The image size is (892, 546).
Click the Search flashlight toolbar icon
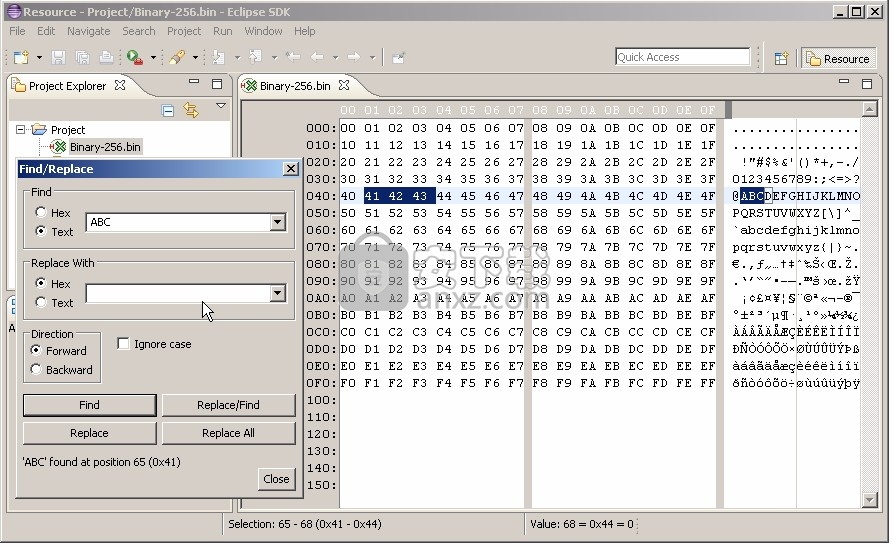177,58
